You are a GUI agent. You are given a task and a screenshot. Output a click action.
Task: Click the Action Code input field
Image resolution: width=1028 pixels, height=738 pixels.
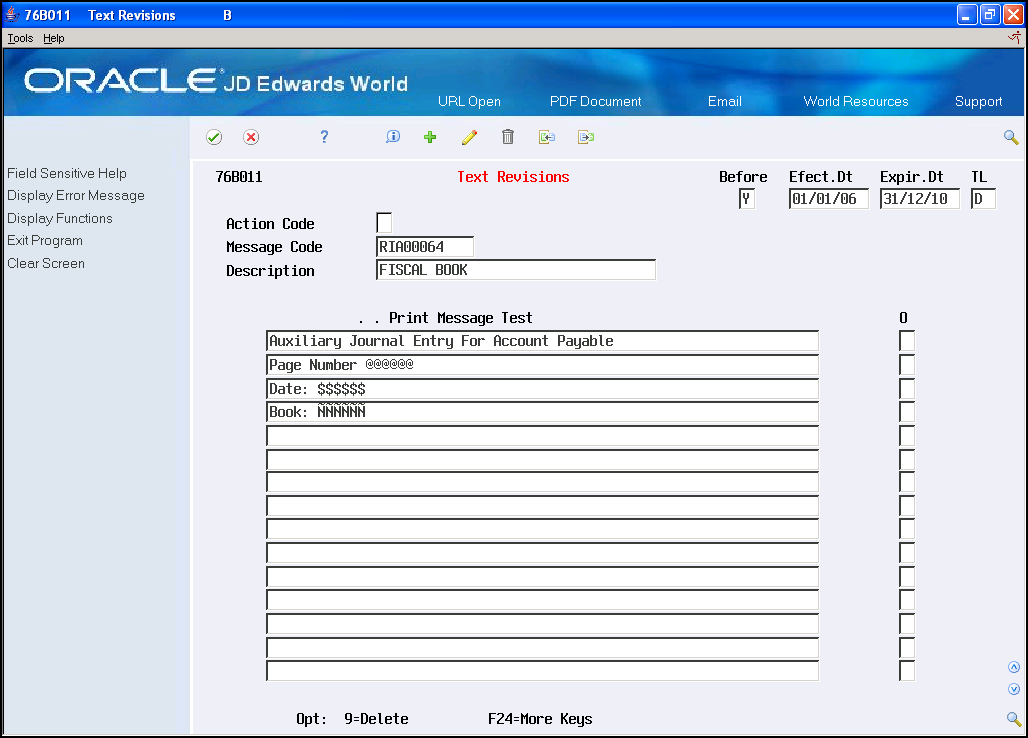point(384,223)
